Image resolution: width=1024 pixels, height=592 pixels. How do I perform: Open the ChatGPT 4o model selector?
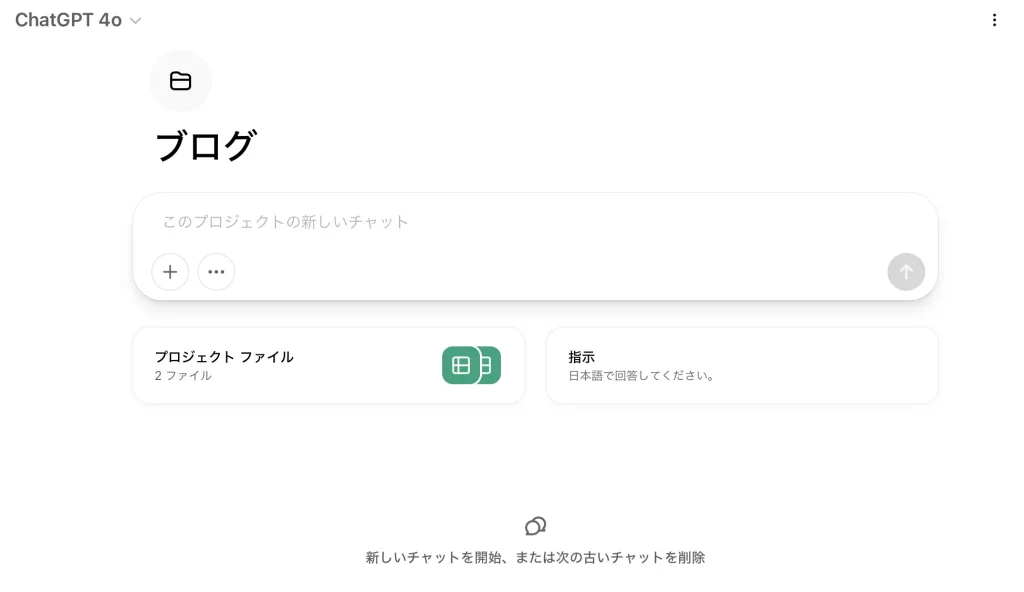(78, 20)
